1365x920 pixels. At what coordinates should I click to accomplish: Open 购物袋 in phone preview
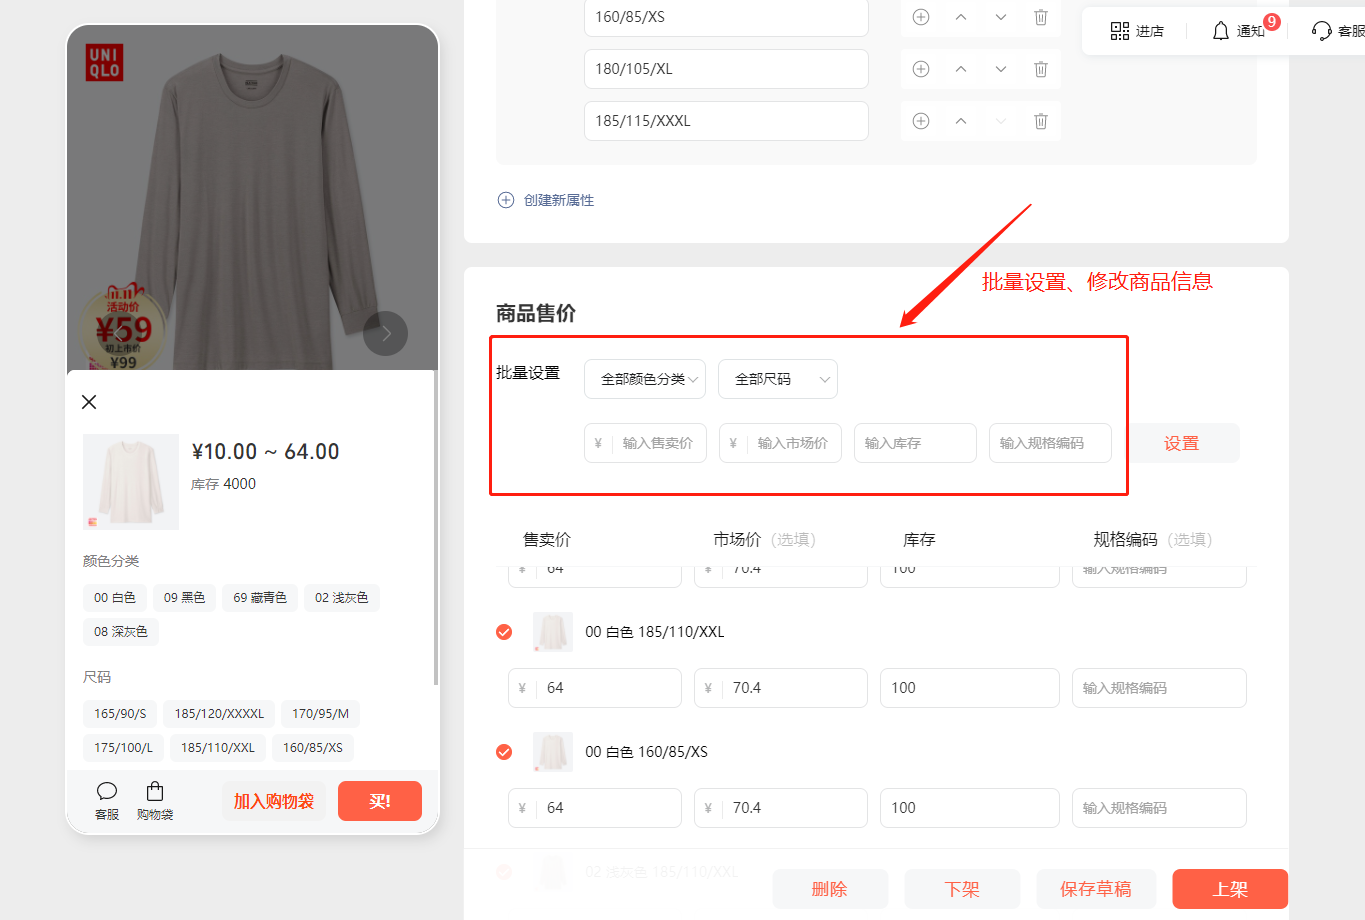click(155, 801)
